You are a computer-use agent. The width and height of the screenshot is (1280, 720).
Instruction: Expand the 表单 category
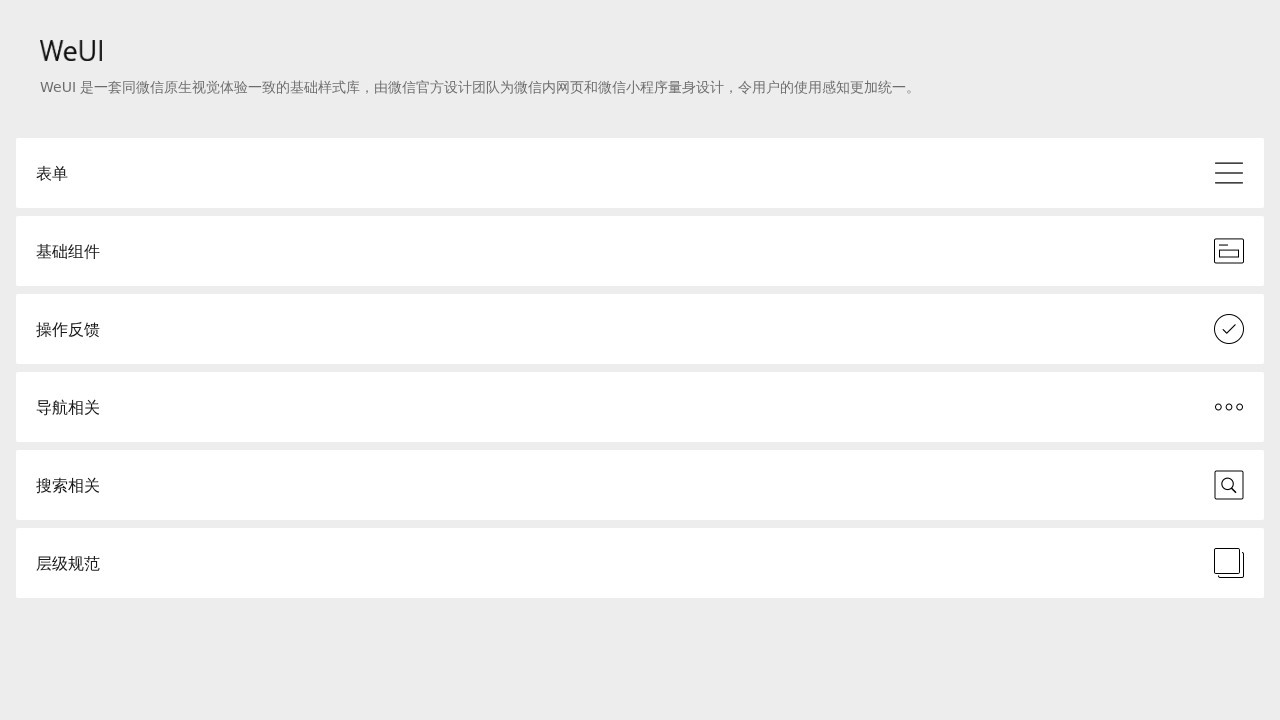coord(52,173)
